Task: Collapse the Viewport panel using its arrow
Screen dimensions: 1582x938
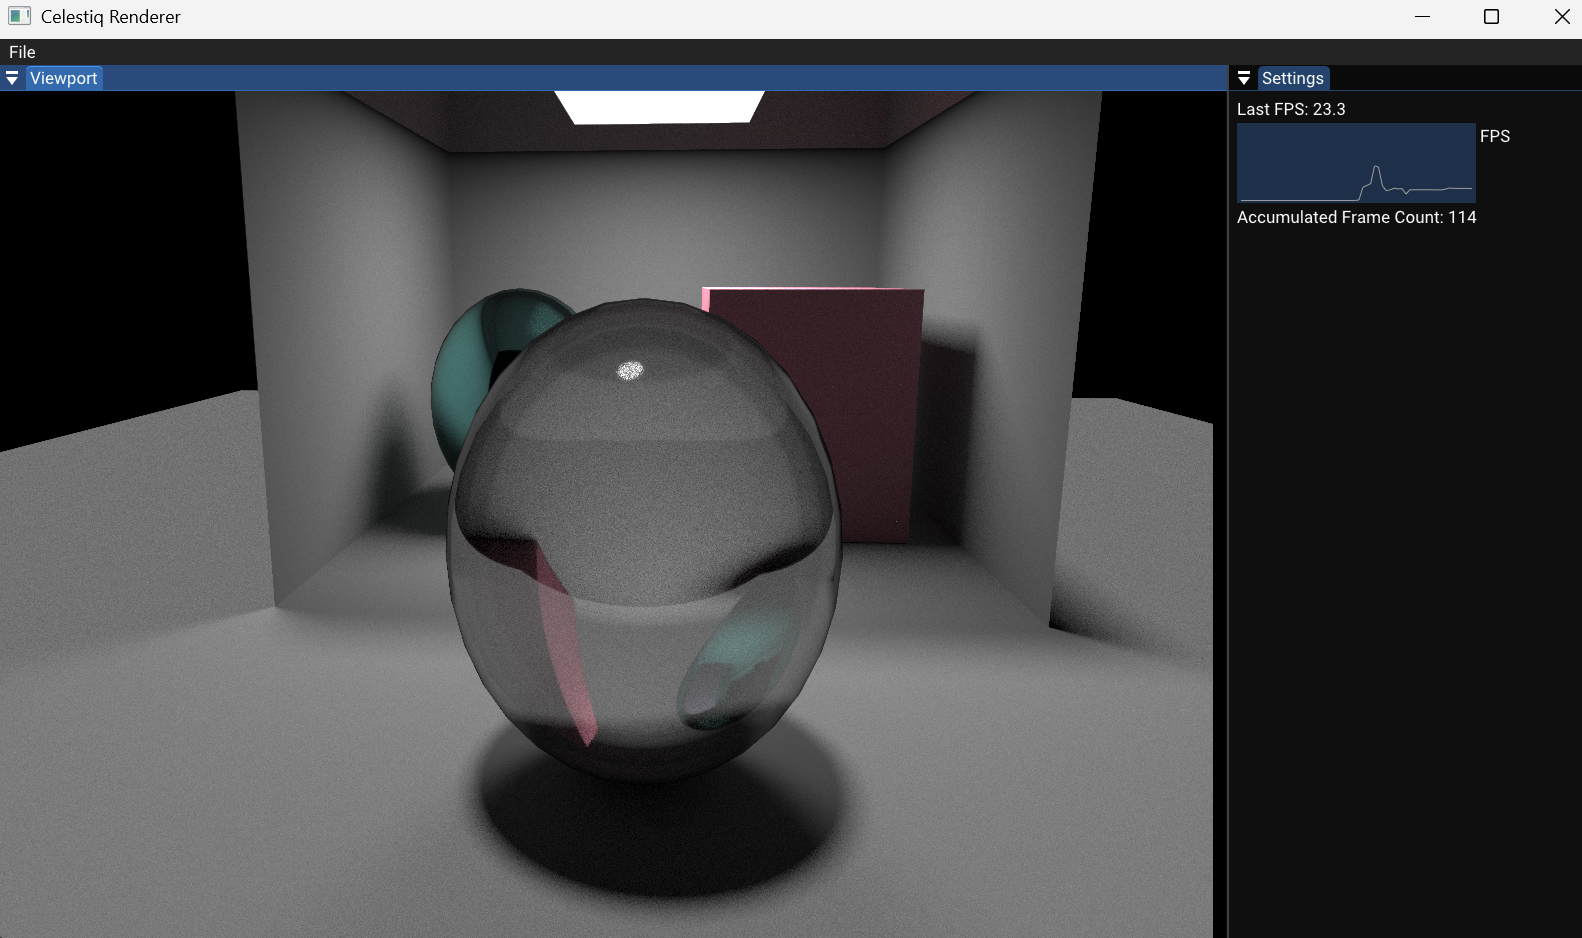Action: coord(12,78)
